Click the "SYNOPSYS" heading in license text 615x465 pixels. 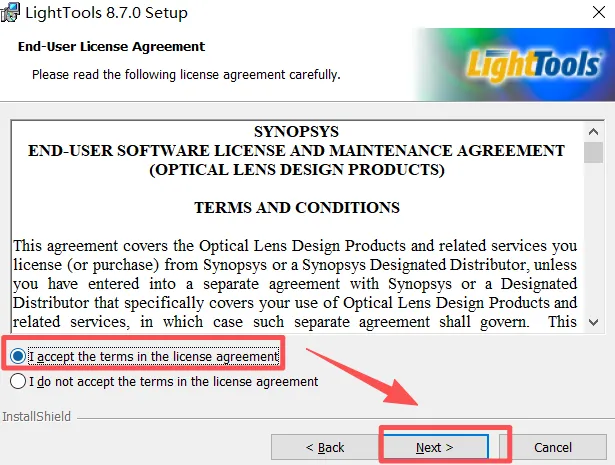(297, 132)
